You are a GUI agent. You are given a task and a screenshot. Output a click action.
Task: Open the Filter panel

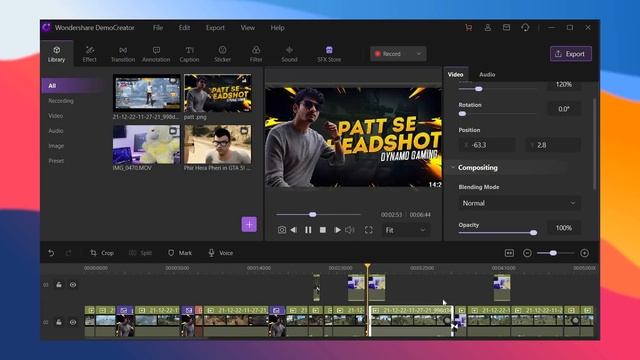pos(256,54)
